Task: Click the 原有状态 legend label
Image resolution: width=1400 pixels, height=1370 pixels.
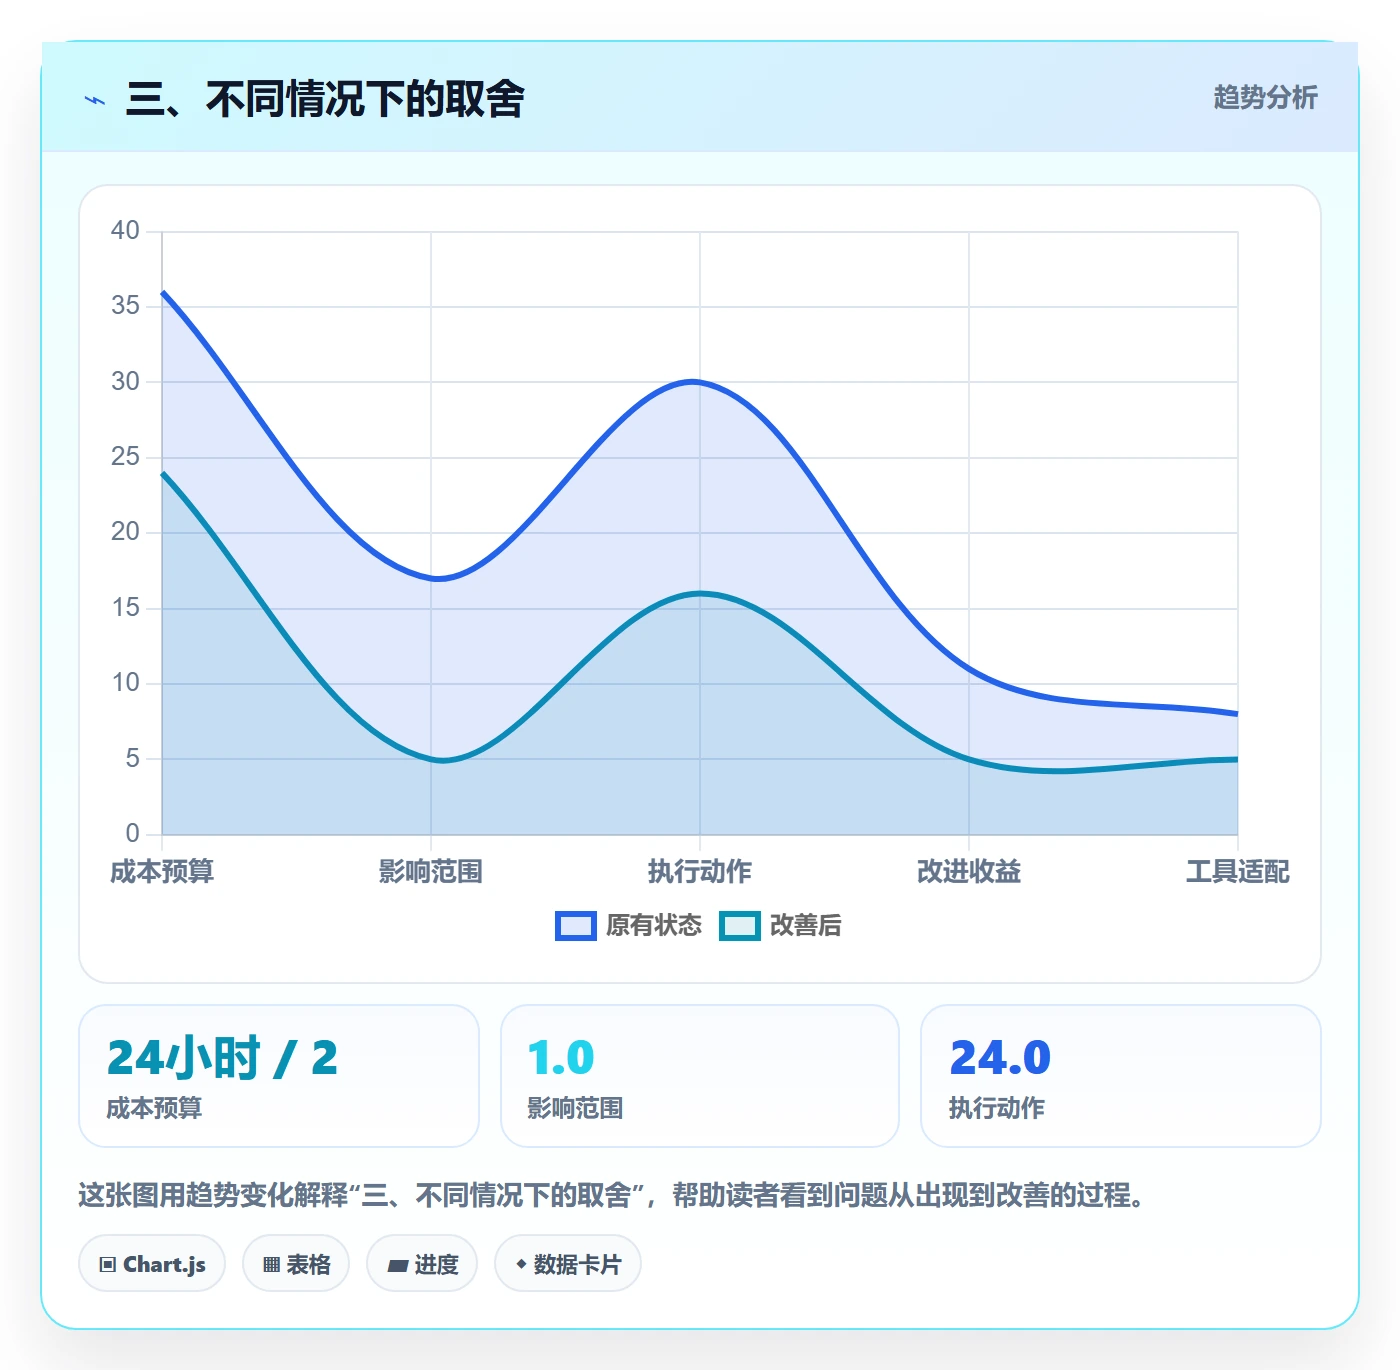Action: pyautogui.click(x=654, y=926)
